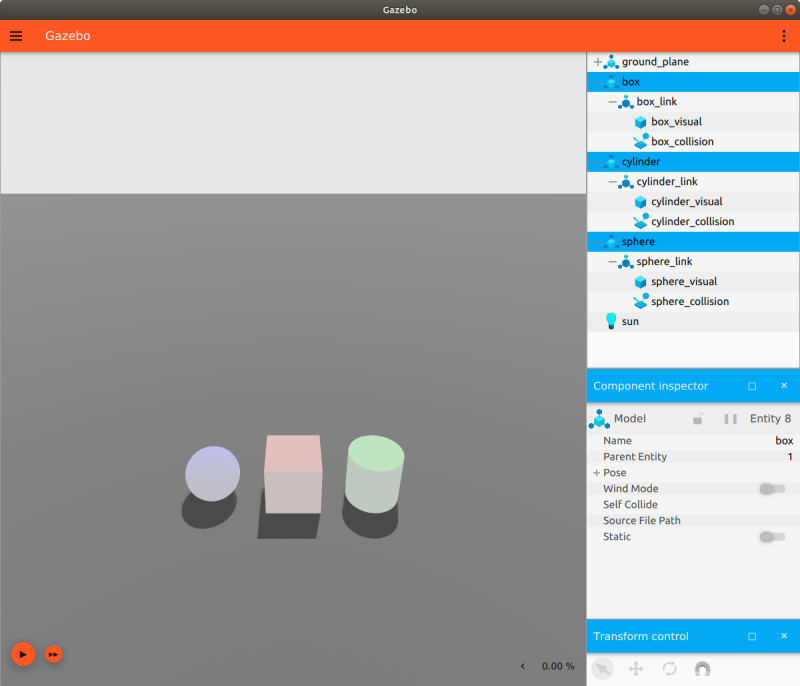The width and height of the screenshot is (800, 686).
Task: Collapse the box model node
Action: click(597, 82)
